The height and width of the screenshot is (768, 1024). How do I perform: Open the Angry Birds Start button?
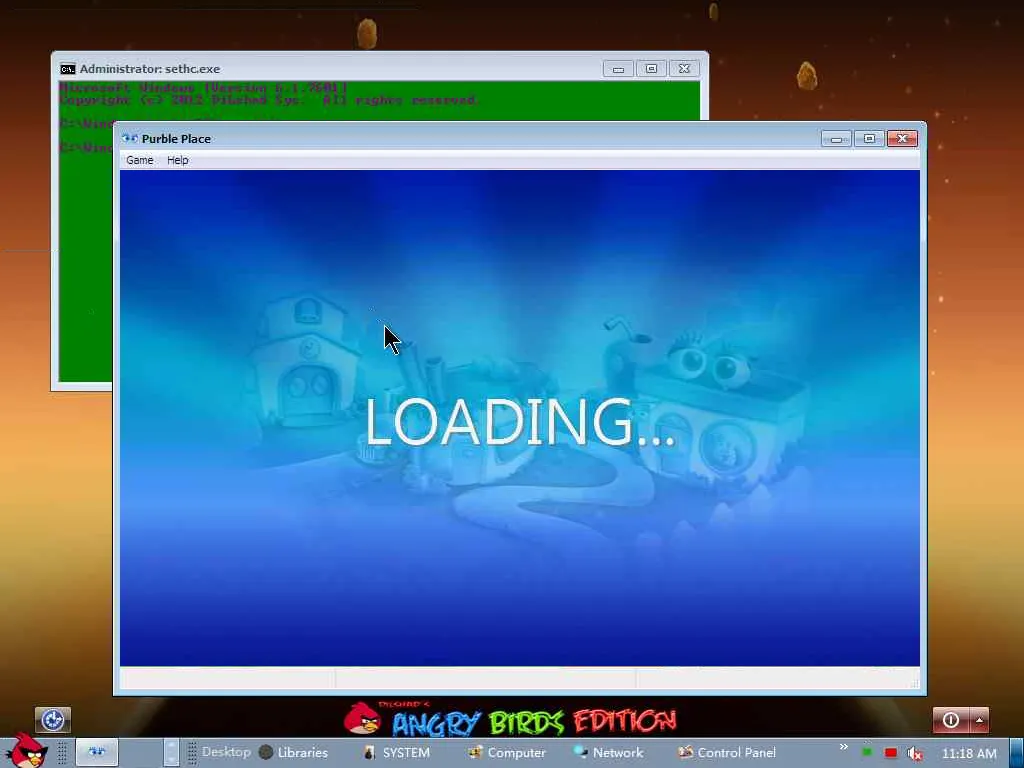coord(26,751)
